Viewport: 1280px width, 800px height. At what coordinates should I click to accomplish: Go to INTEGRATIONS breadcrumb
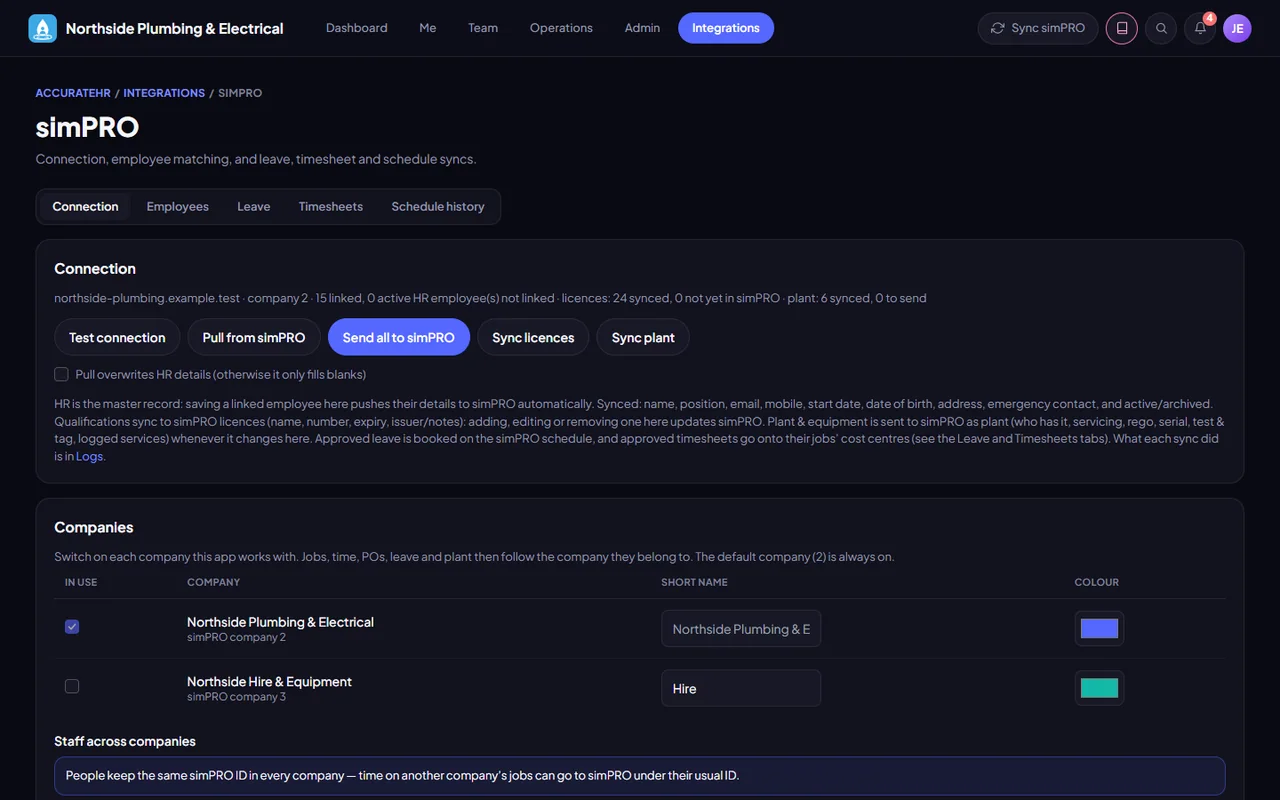click(x=164, y=93)
